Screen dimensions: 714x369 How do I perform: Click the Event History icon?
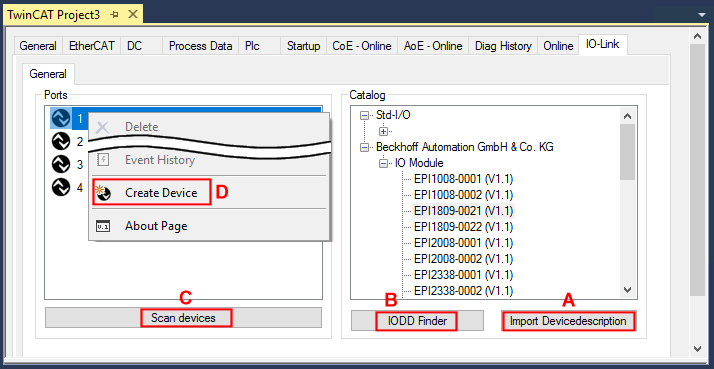103,160
